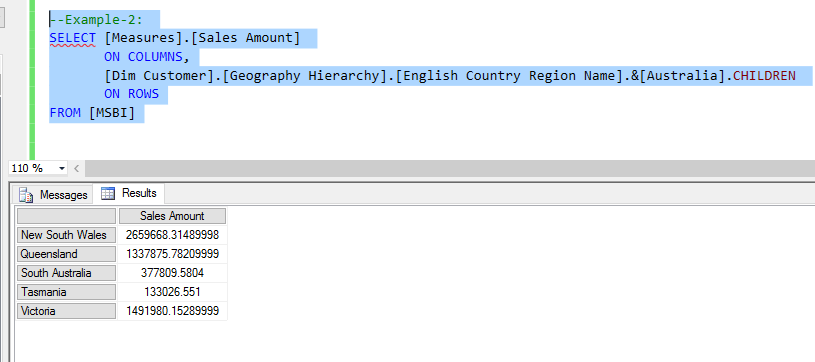Click cell value 133026.551
Screen dimensions: 815x362
point(173,292)
